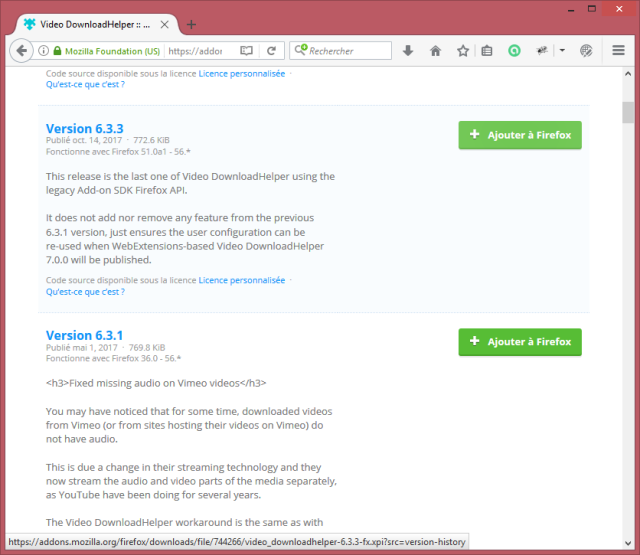Open the Downloads arrow icon
The height and width of the screenshot is (555, 640).
pos(408,51)
